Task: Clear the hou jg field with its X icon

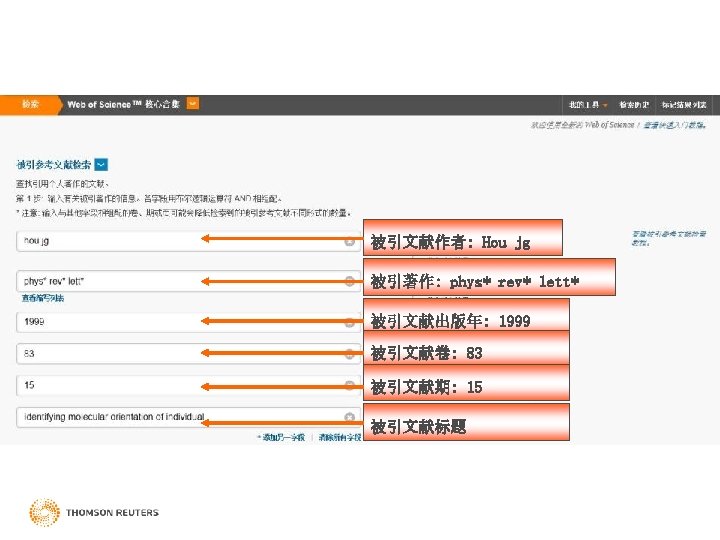Action: click(349, 242)
